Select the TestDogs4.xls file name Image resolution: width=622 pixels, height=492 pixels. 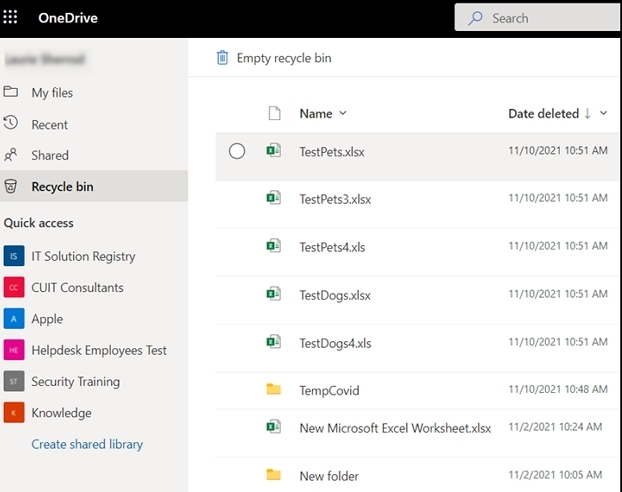click(335, 343)
